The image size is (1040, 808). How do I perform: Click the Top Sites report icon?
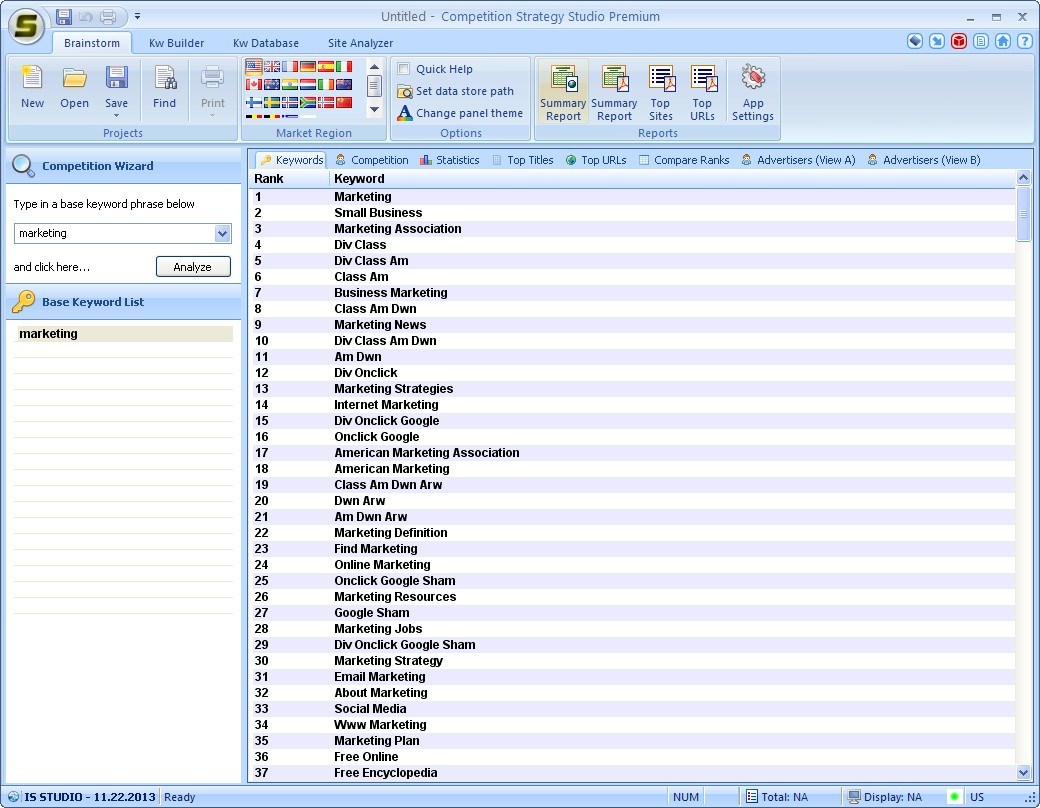click(x=661, y=90)
